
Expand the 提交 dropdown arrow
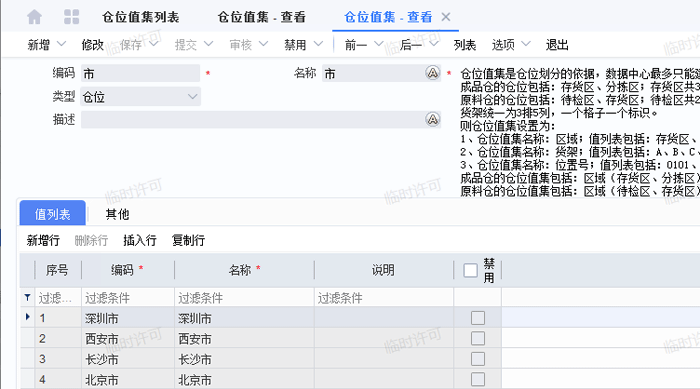pos(208,44)
